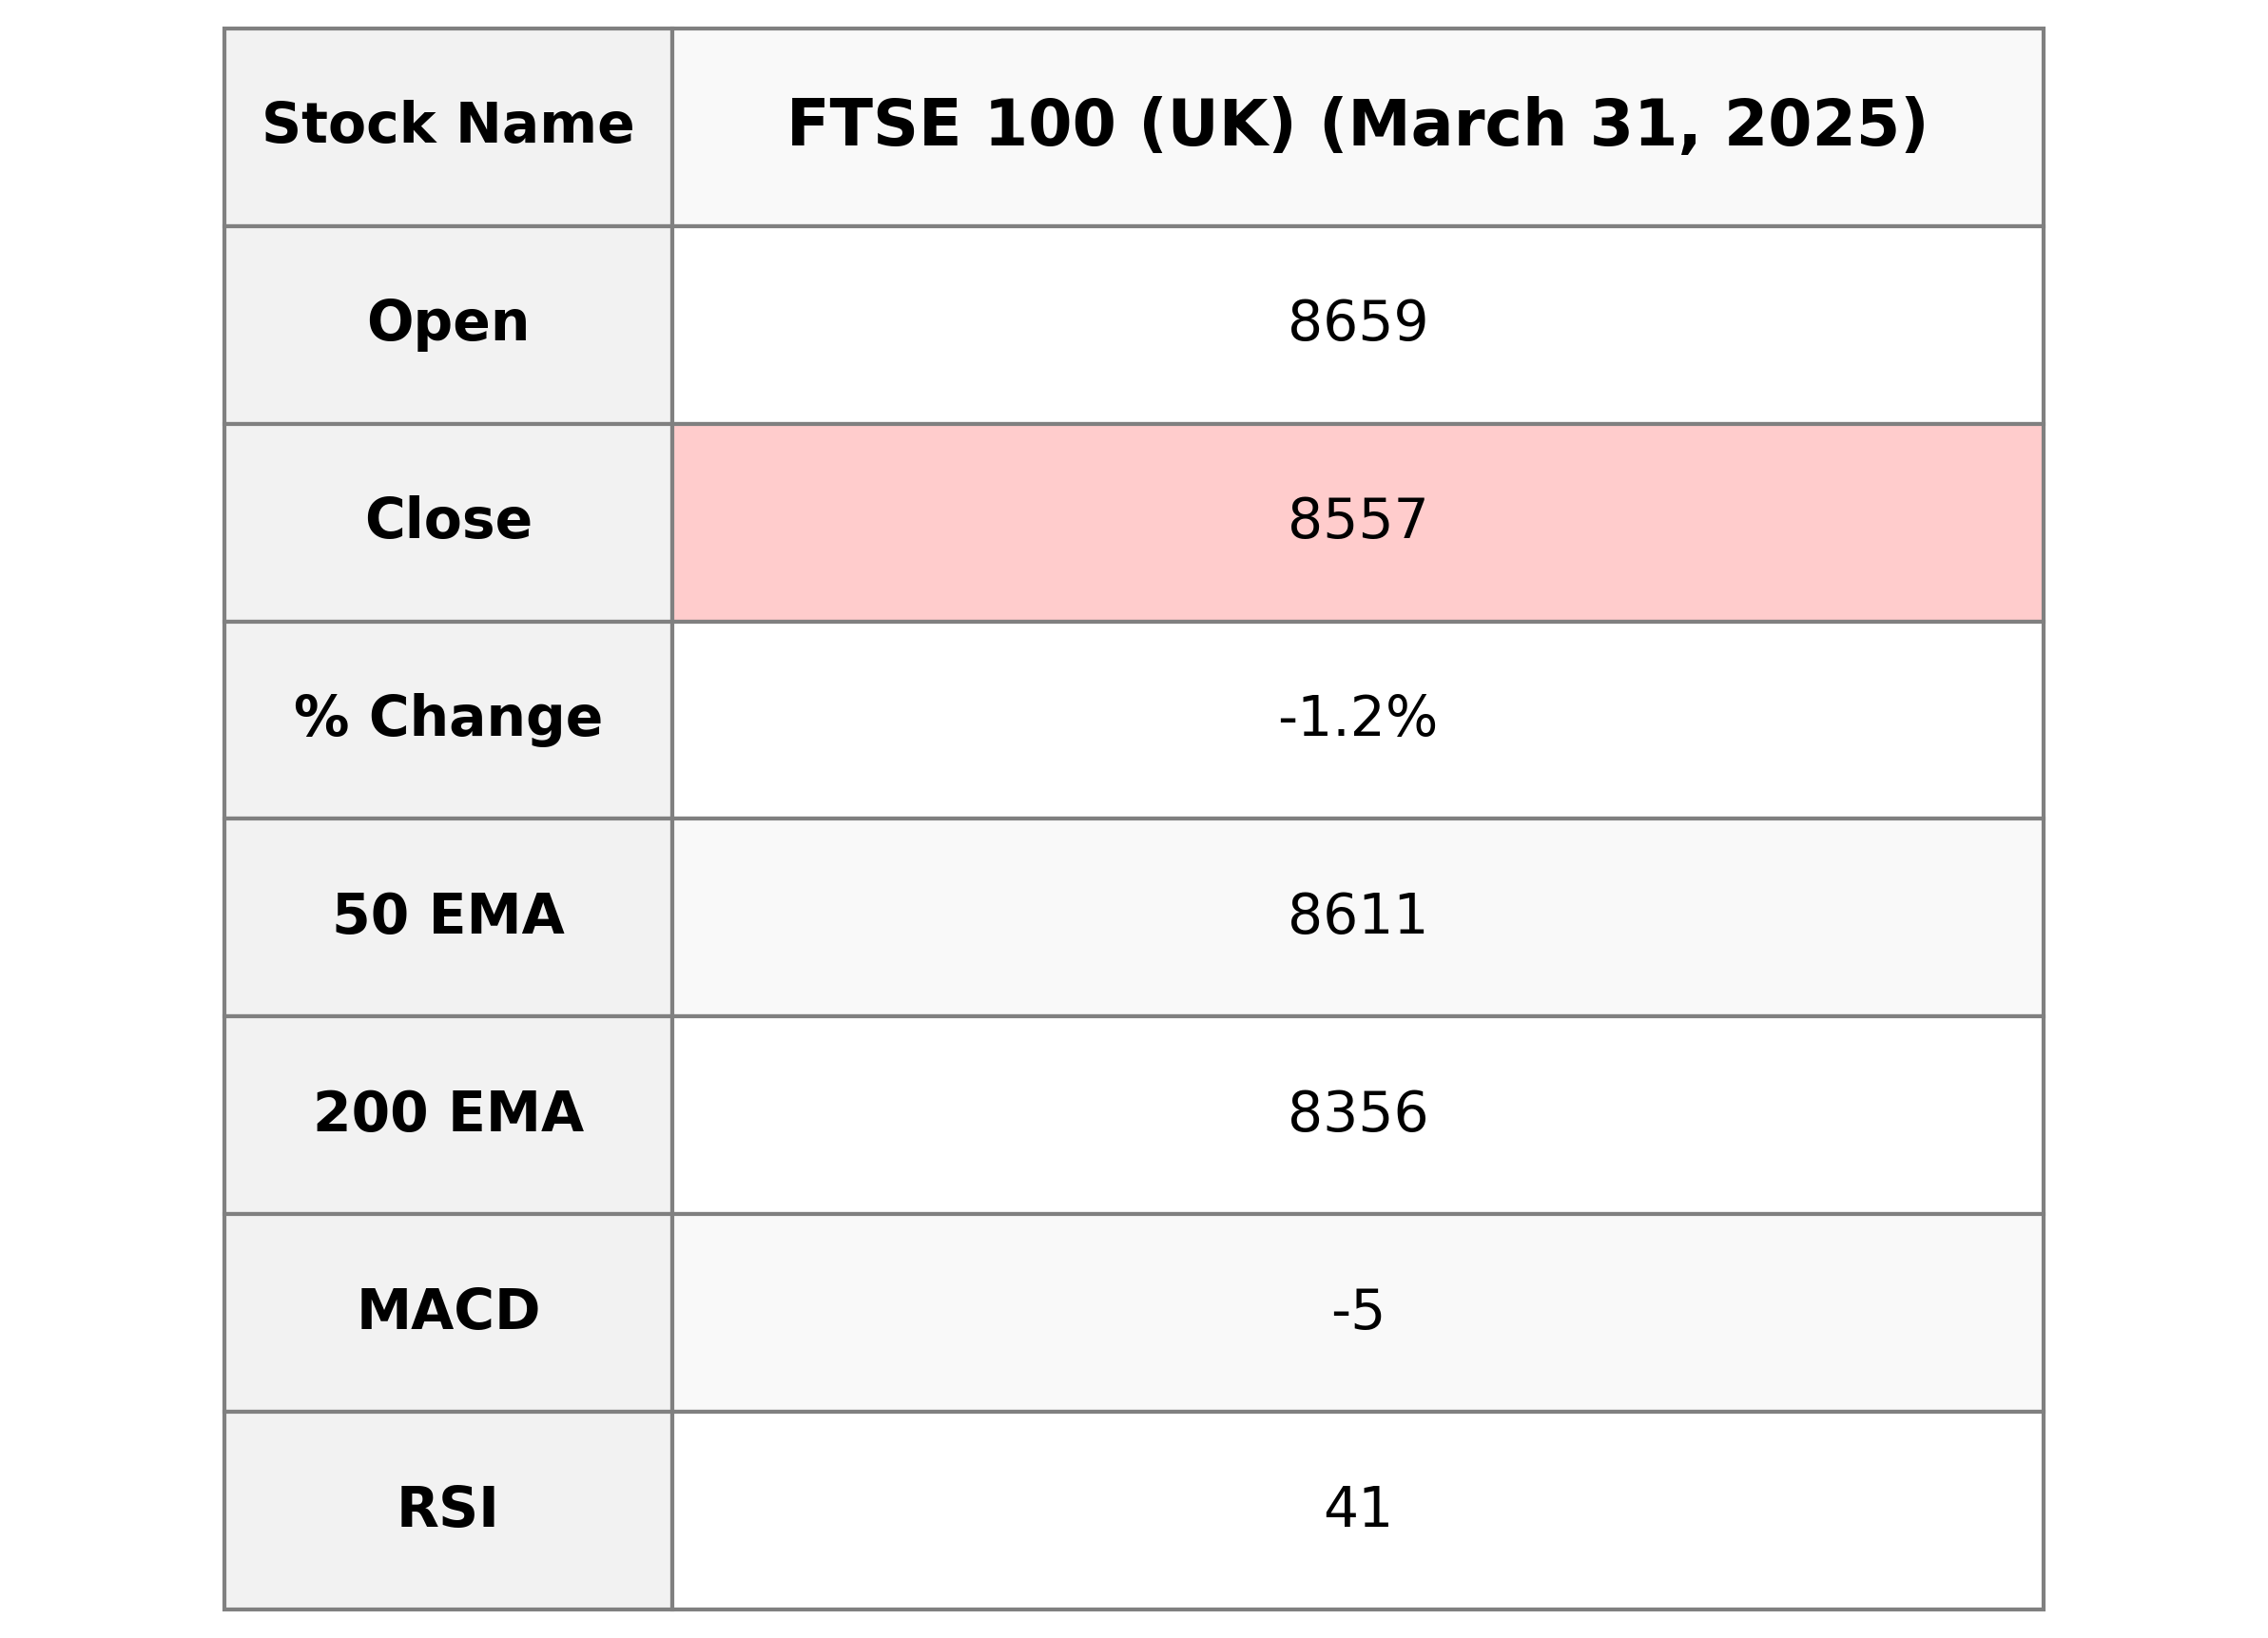This screenshot has height=1638, width=2268.
Task: Select the 50 EMA row label
Action: click(x=448, y=916)
